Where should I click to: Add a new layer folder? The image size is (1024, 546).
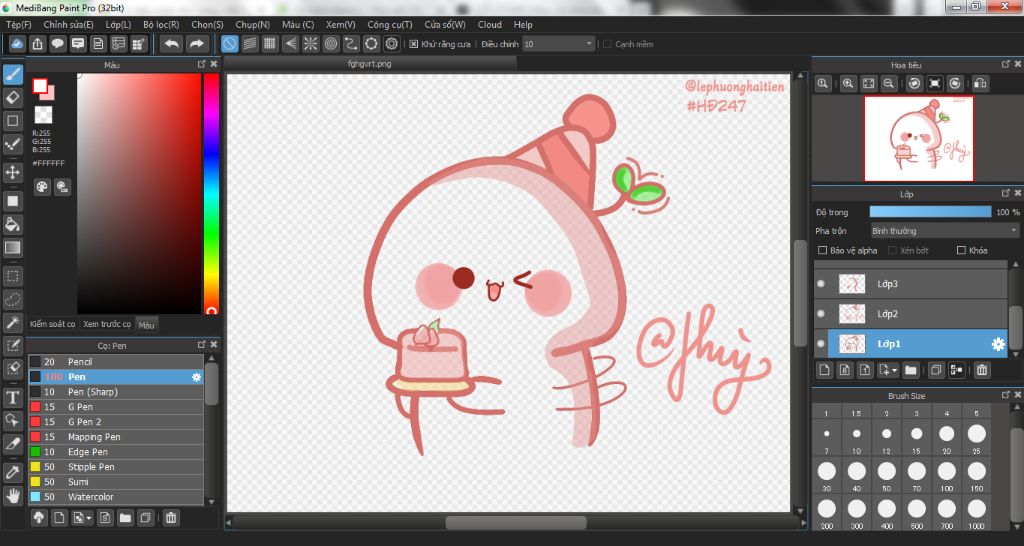[x=910, y=370]
